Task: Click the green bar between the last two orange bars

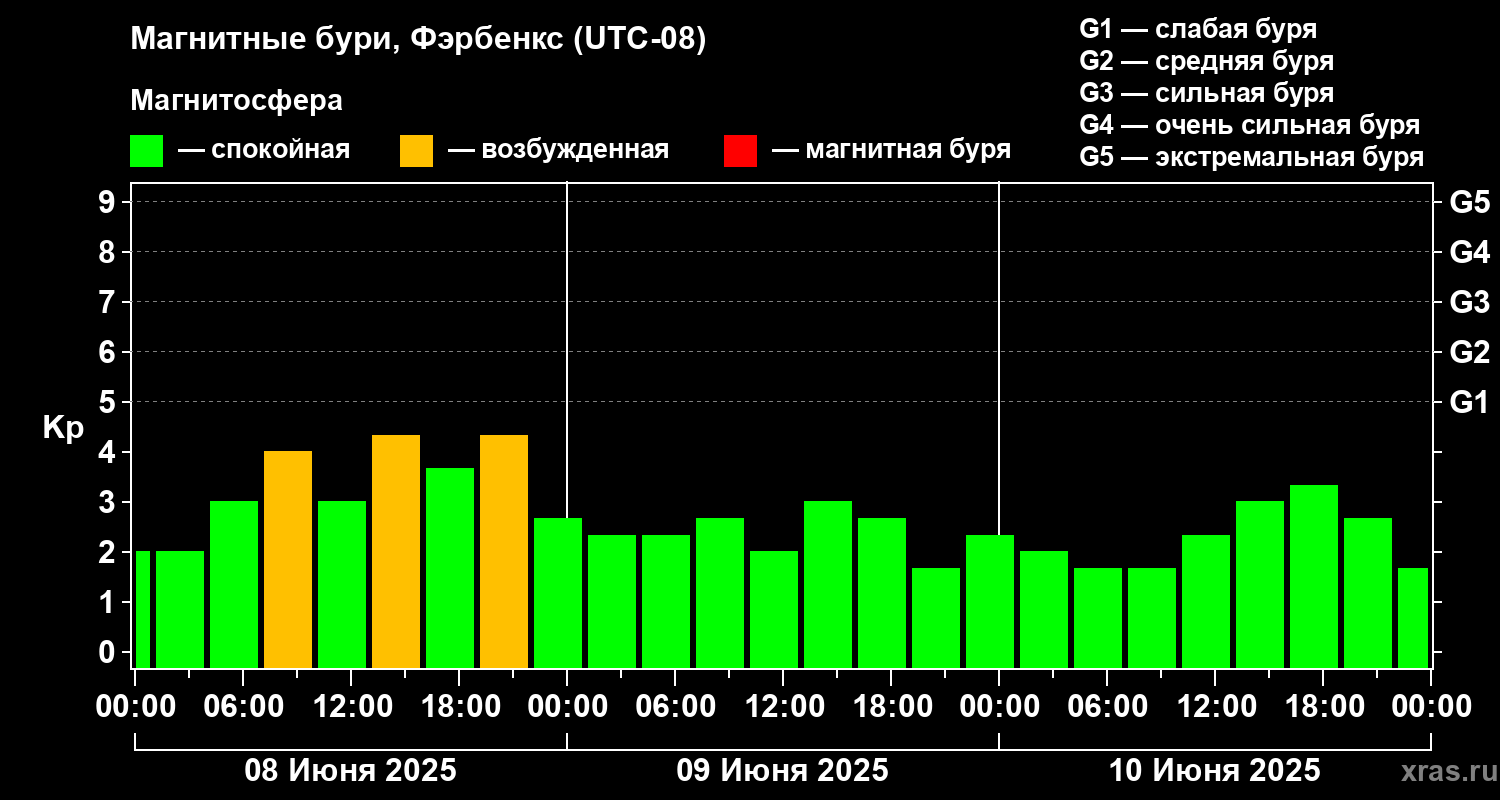Action: click(x=450, y=568)
